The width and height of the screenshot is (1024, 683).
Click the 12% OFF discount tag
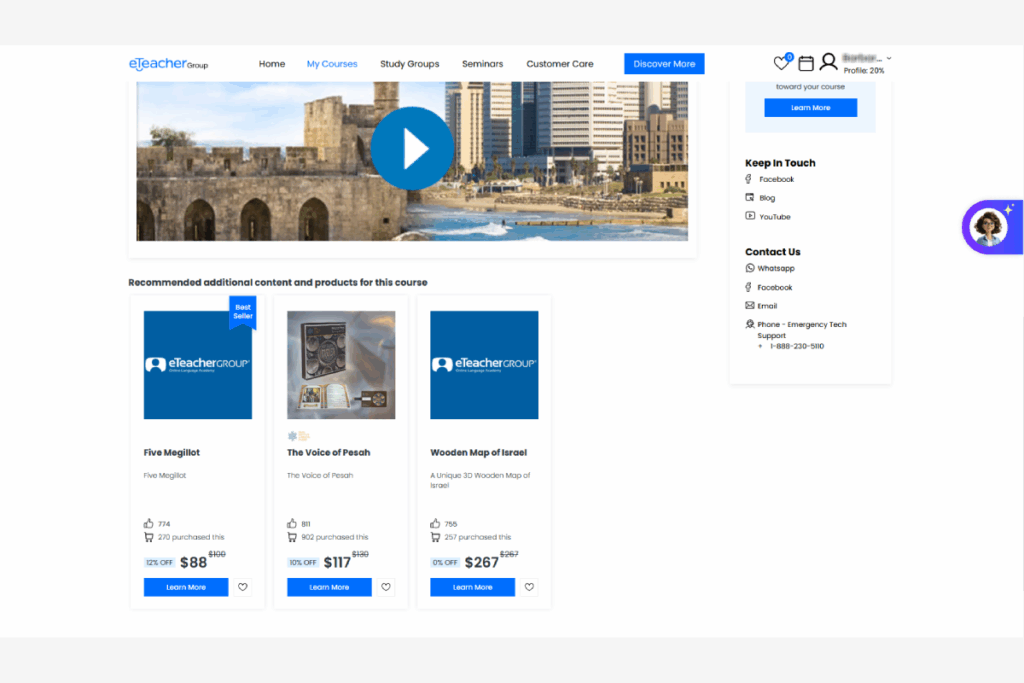click(x=159, y=562)
